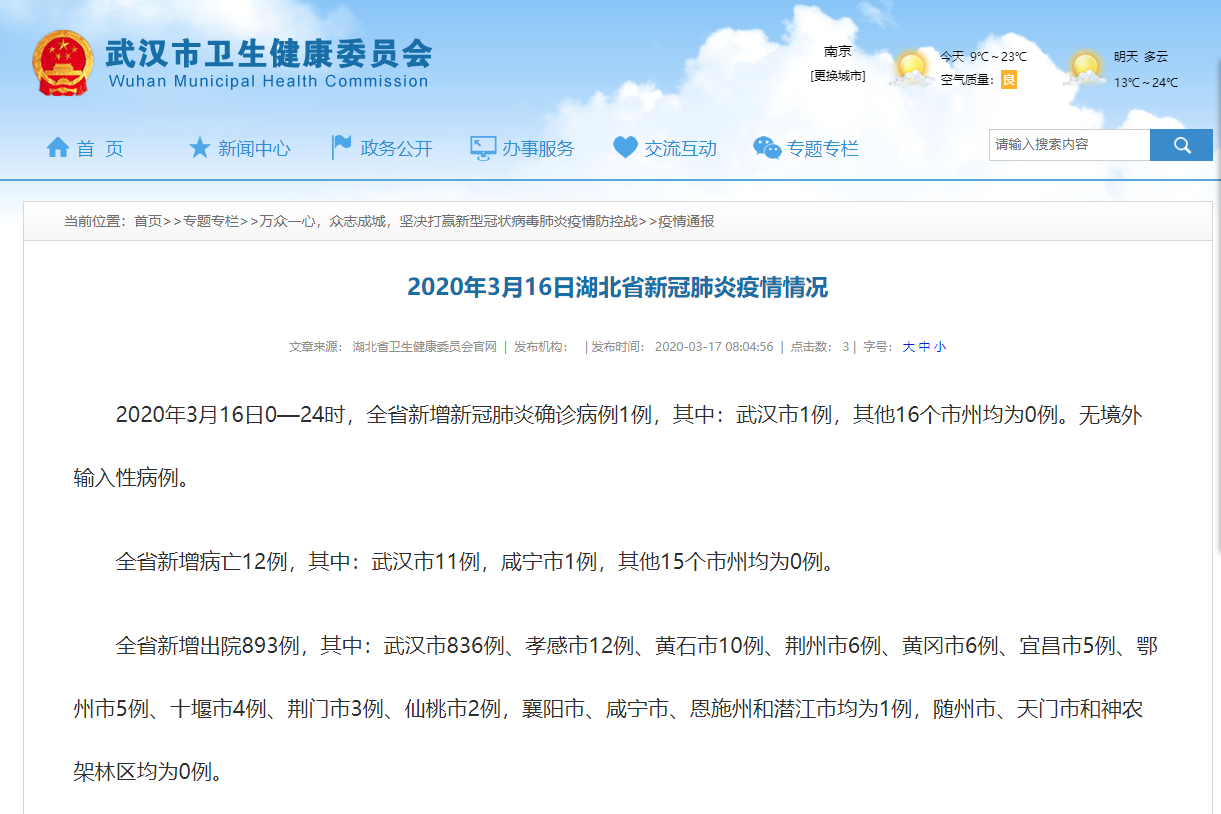Click the monitor icon for 办事服务
The image size is (1221, 814).
(483, 148)
